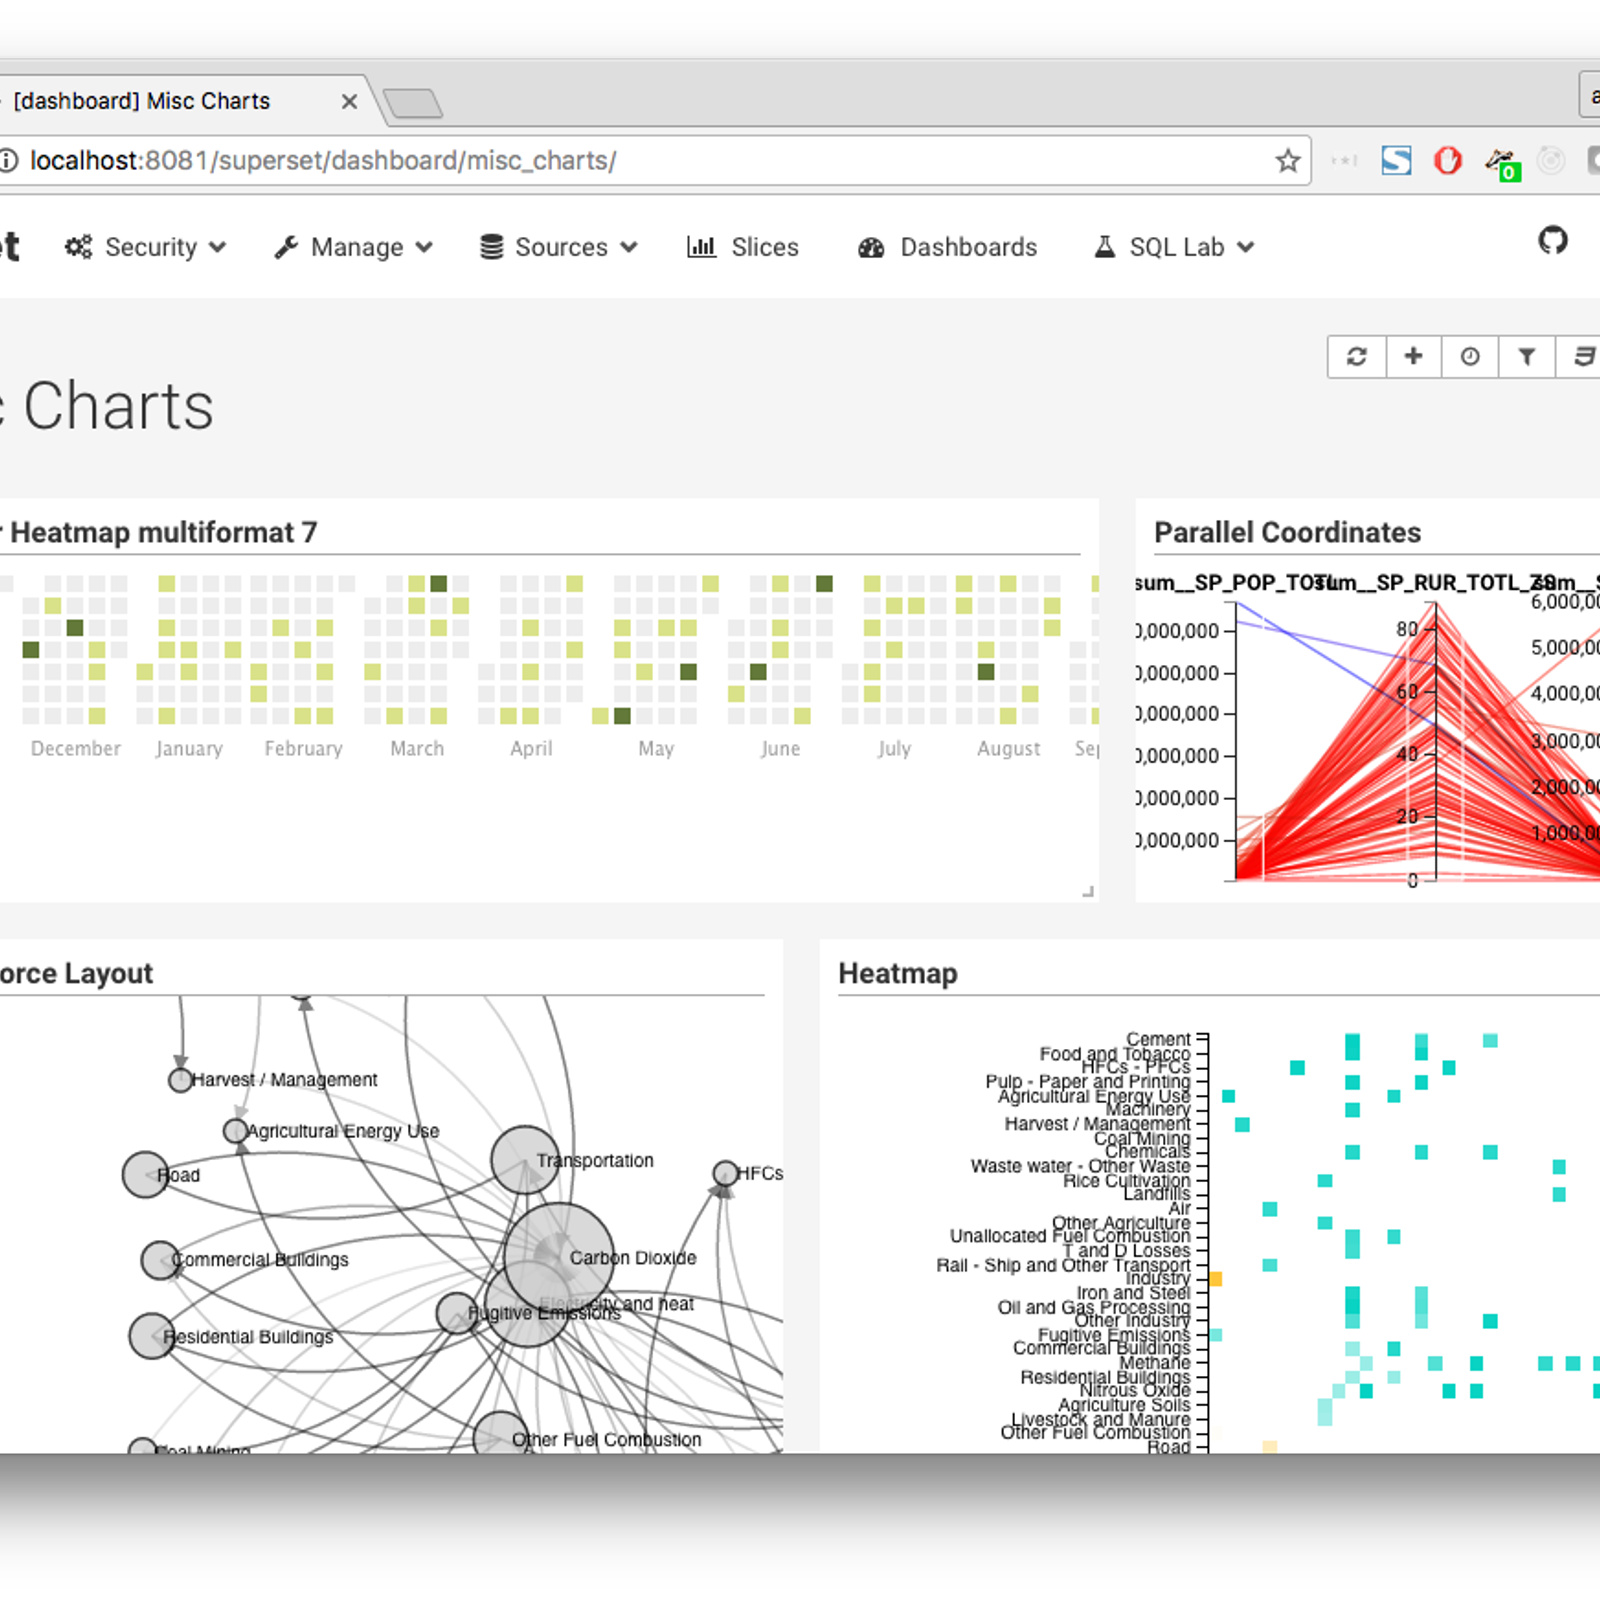Open a new browser tab

[x=412, y=103]
